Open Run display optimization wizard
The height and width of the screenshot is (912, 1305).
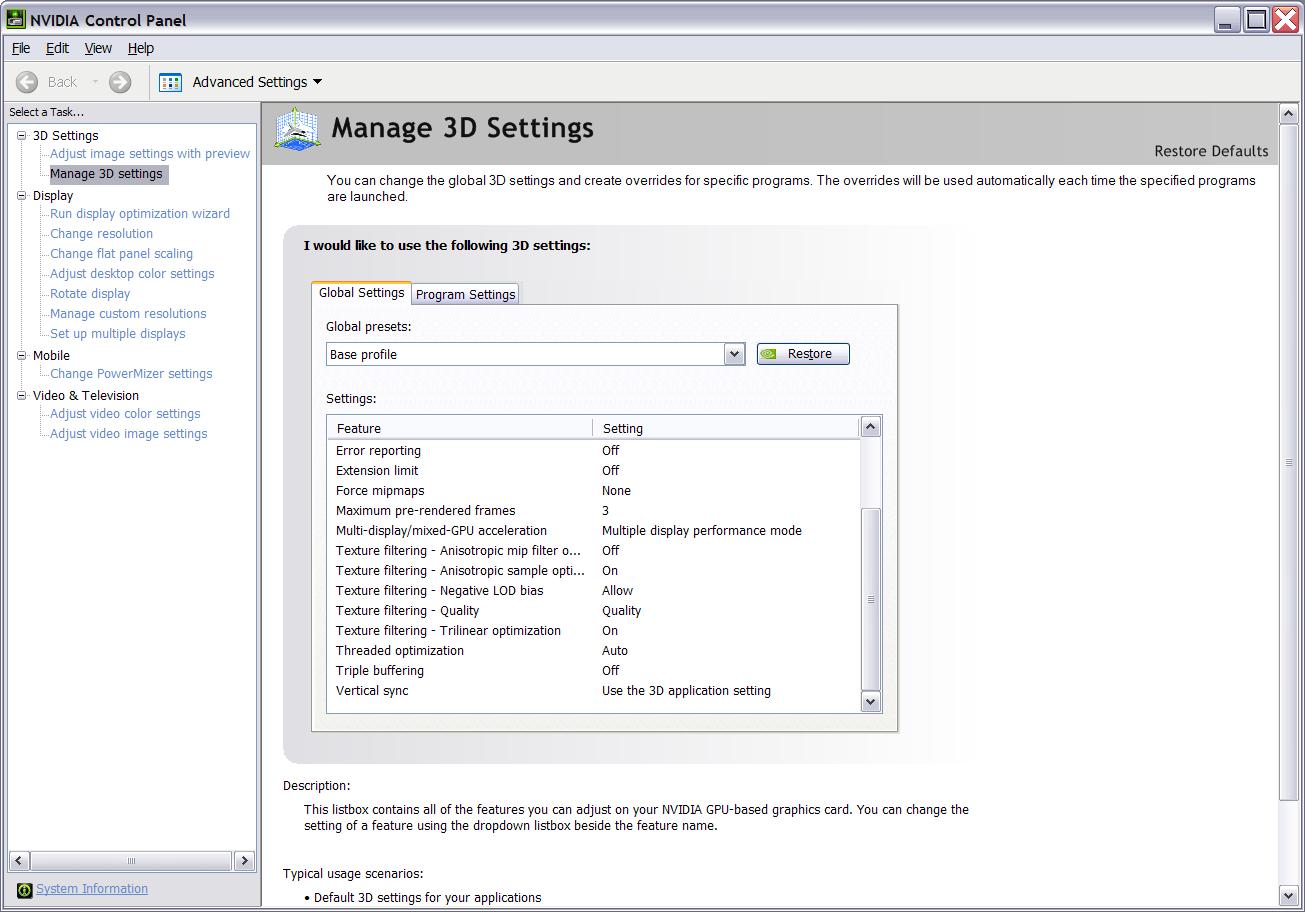(x=140, y=214)
